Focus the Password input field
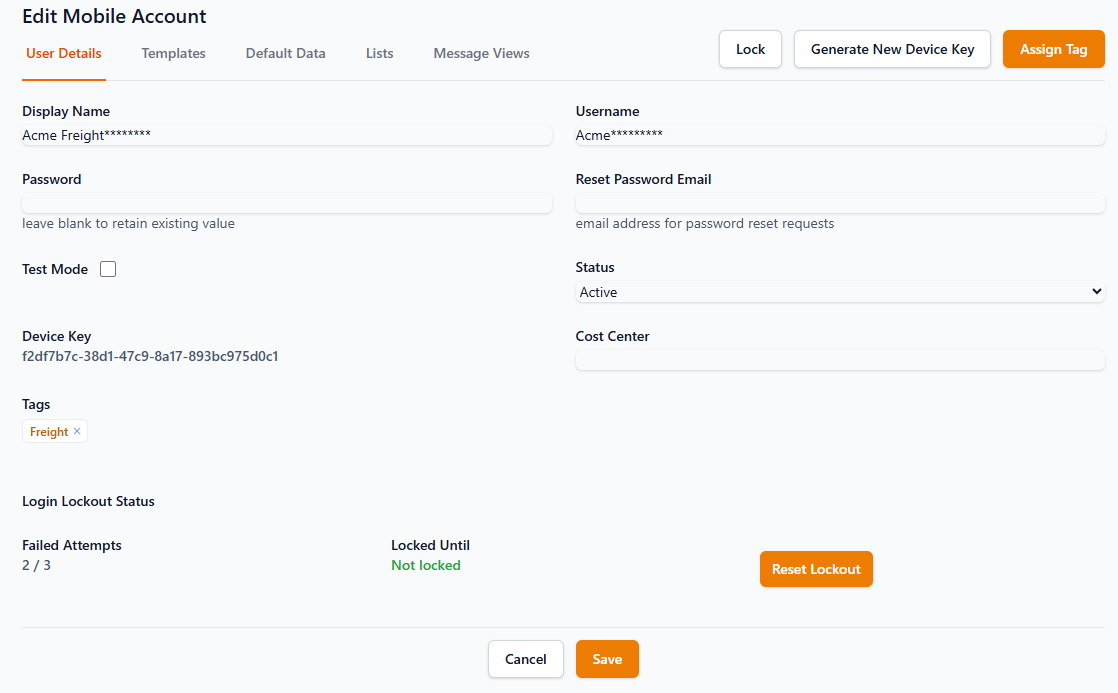This screenshot has width=1118, height=693. point(286,203)
